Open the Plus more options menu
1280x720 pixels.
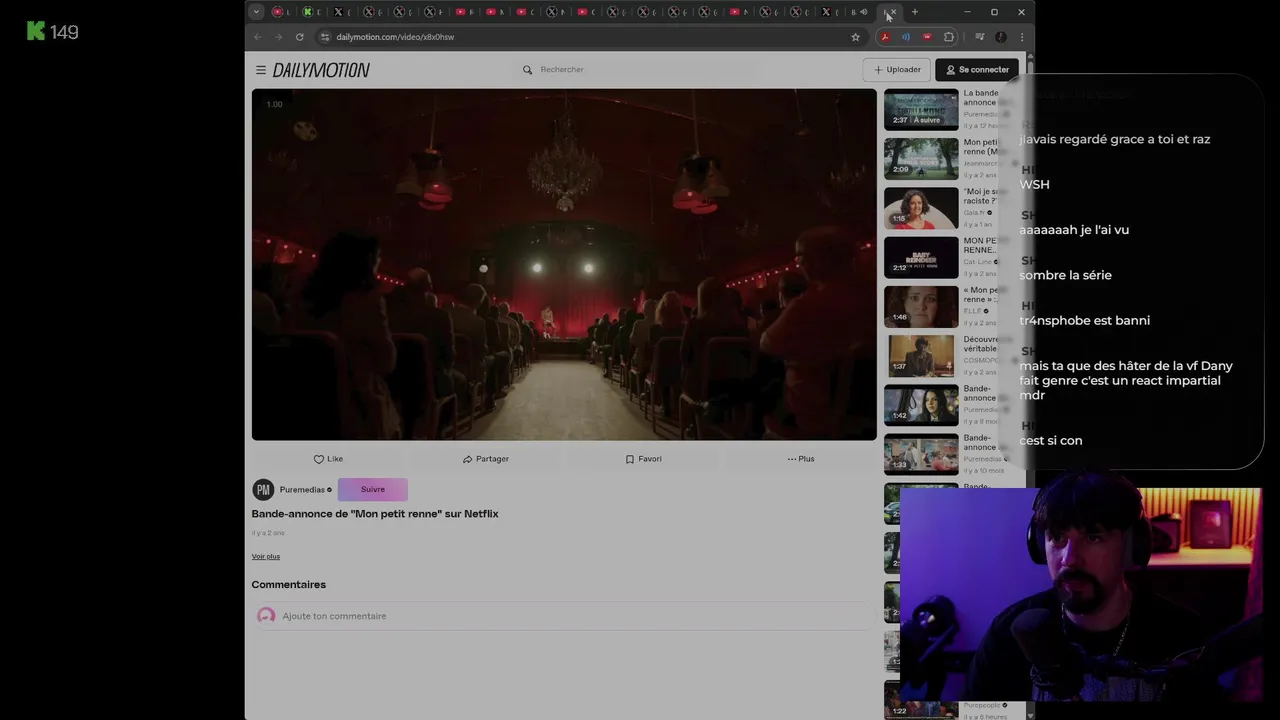point(800,459)
